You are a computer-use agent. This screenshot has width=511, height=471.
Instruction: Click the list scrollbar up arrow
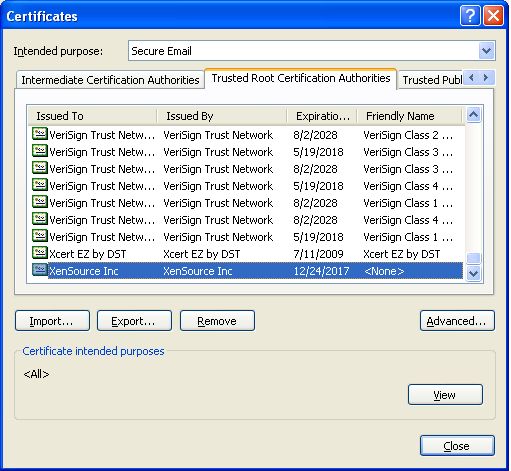tap(474, 115)
